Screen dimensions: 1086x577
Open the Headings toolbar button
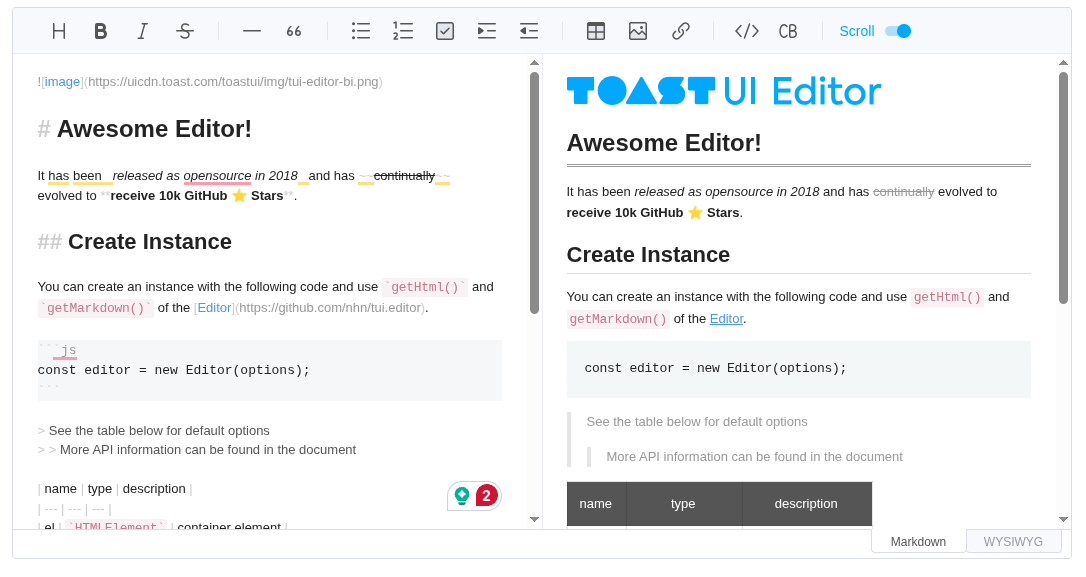(x=59, y=31)
